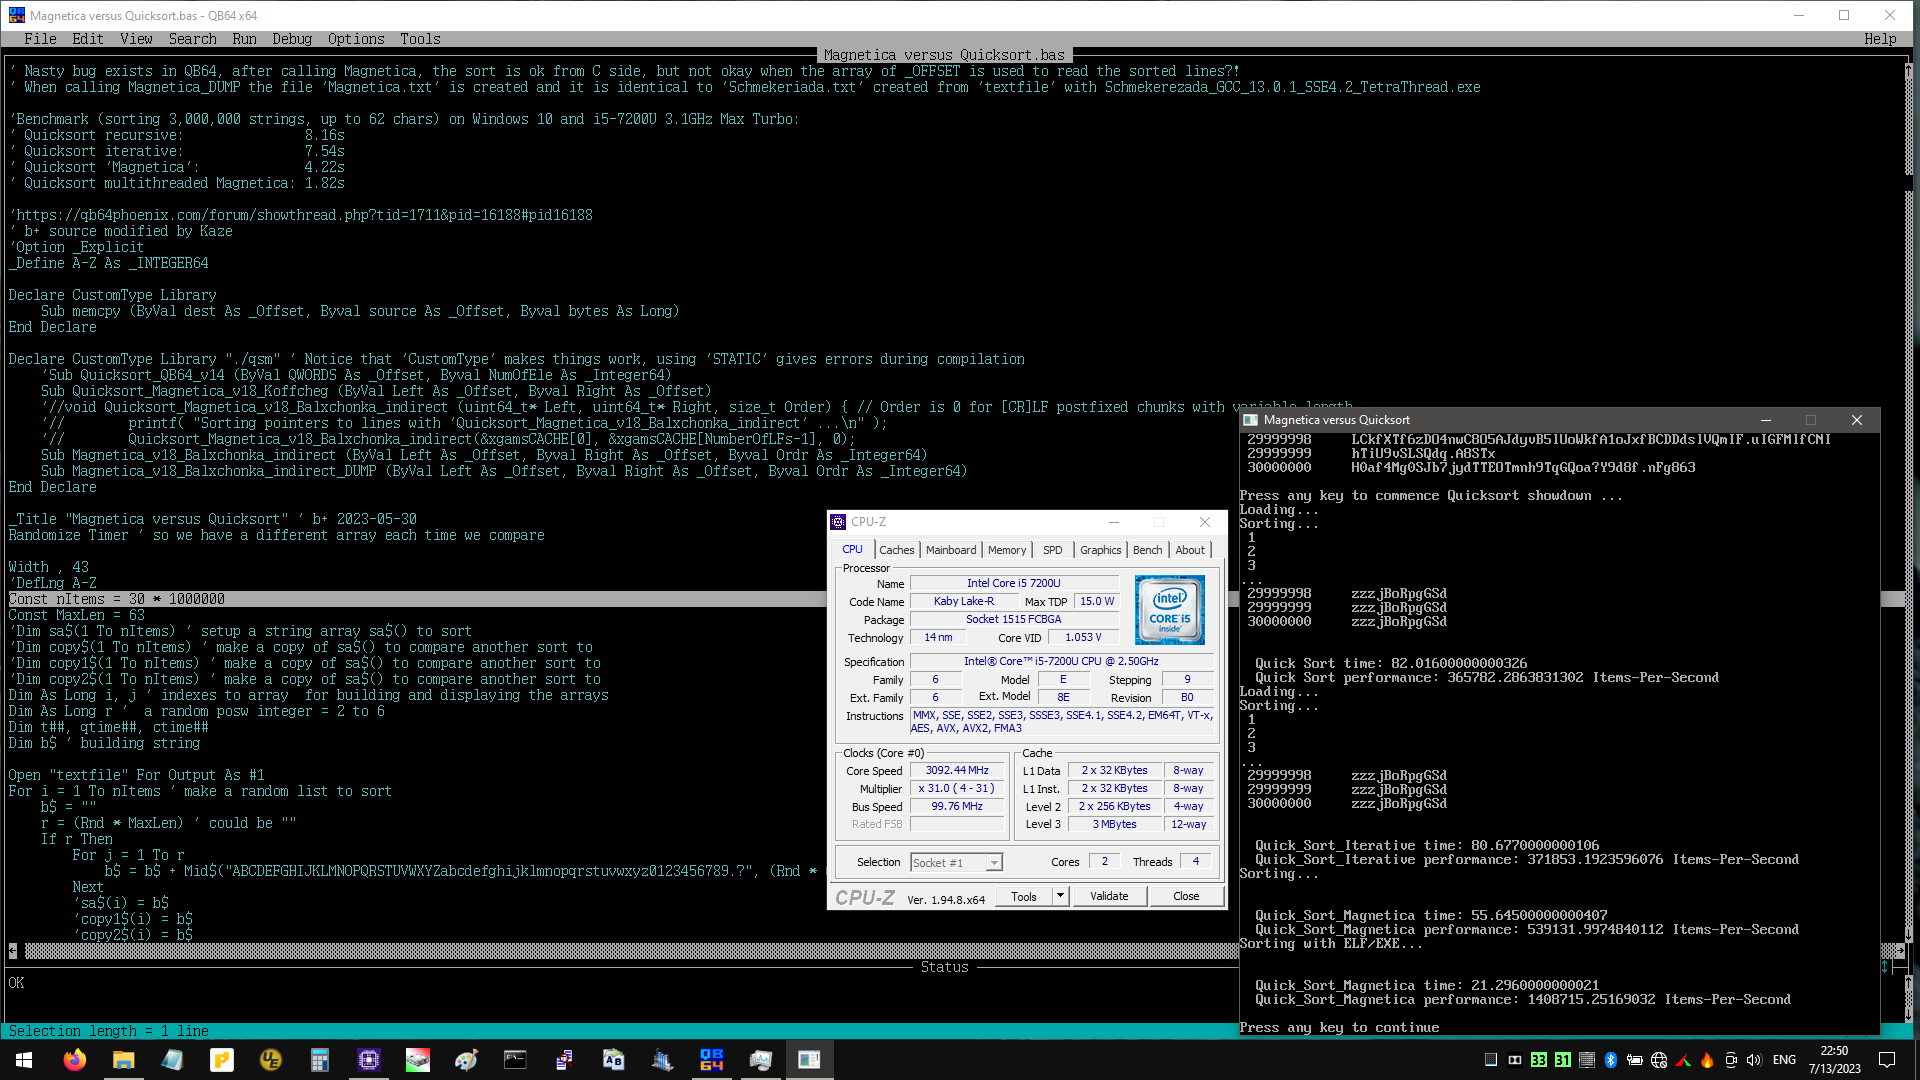Screen dimensions: 1920x1080
Task: Open the Help menu in QB64
Action: click(1880, 39)
